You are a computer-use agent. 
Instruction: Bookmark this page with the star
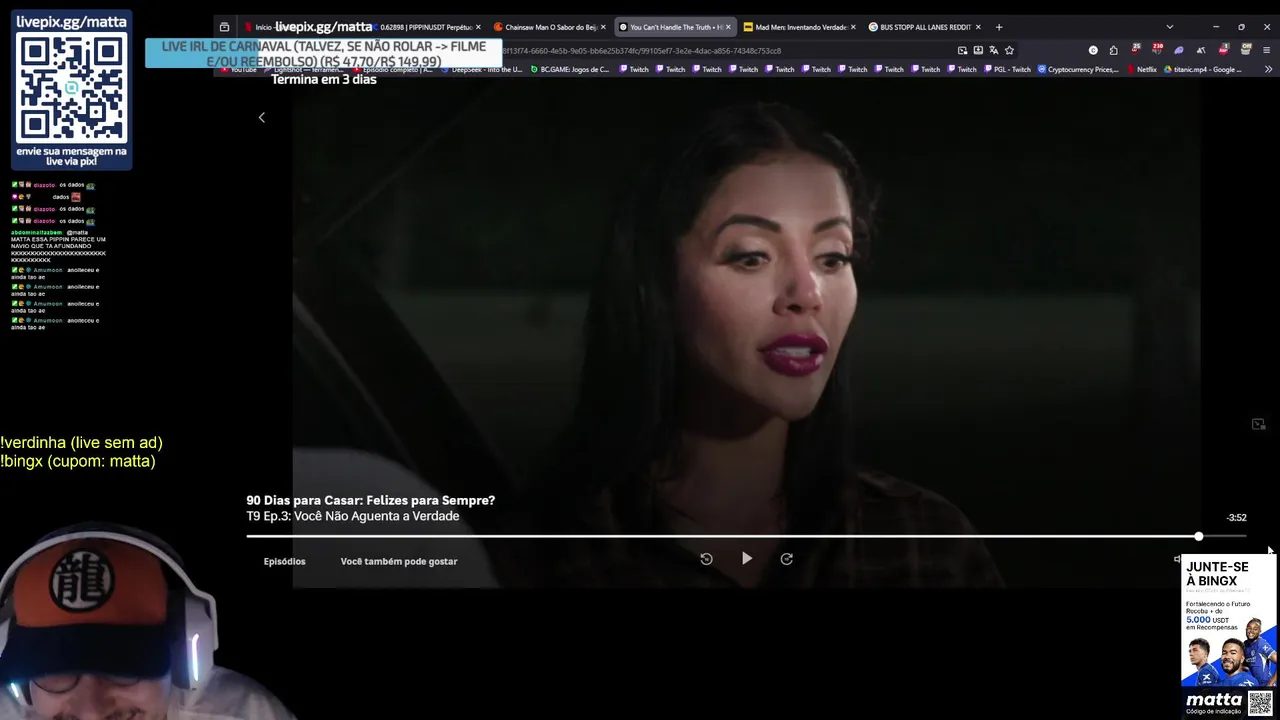pos(1009,50)
